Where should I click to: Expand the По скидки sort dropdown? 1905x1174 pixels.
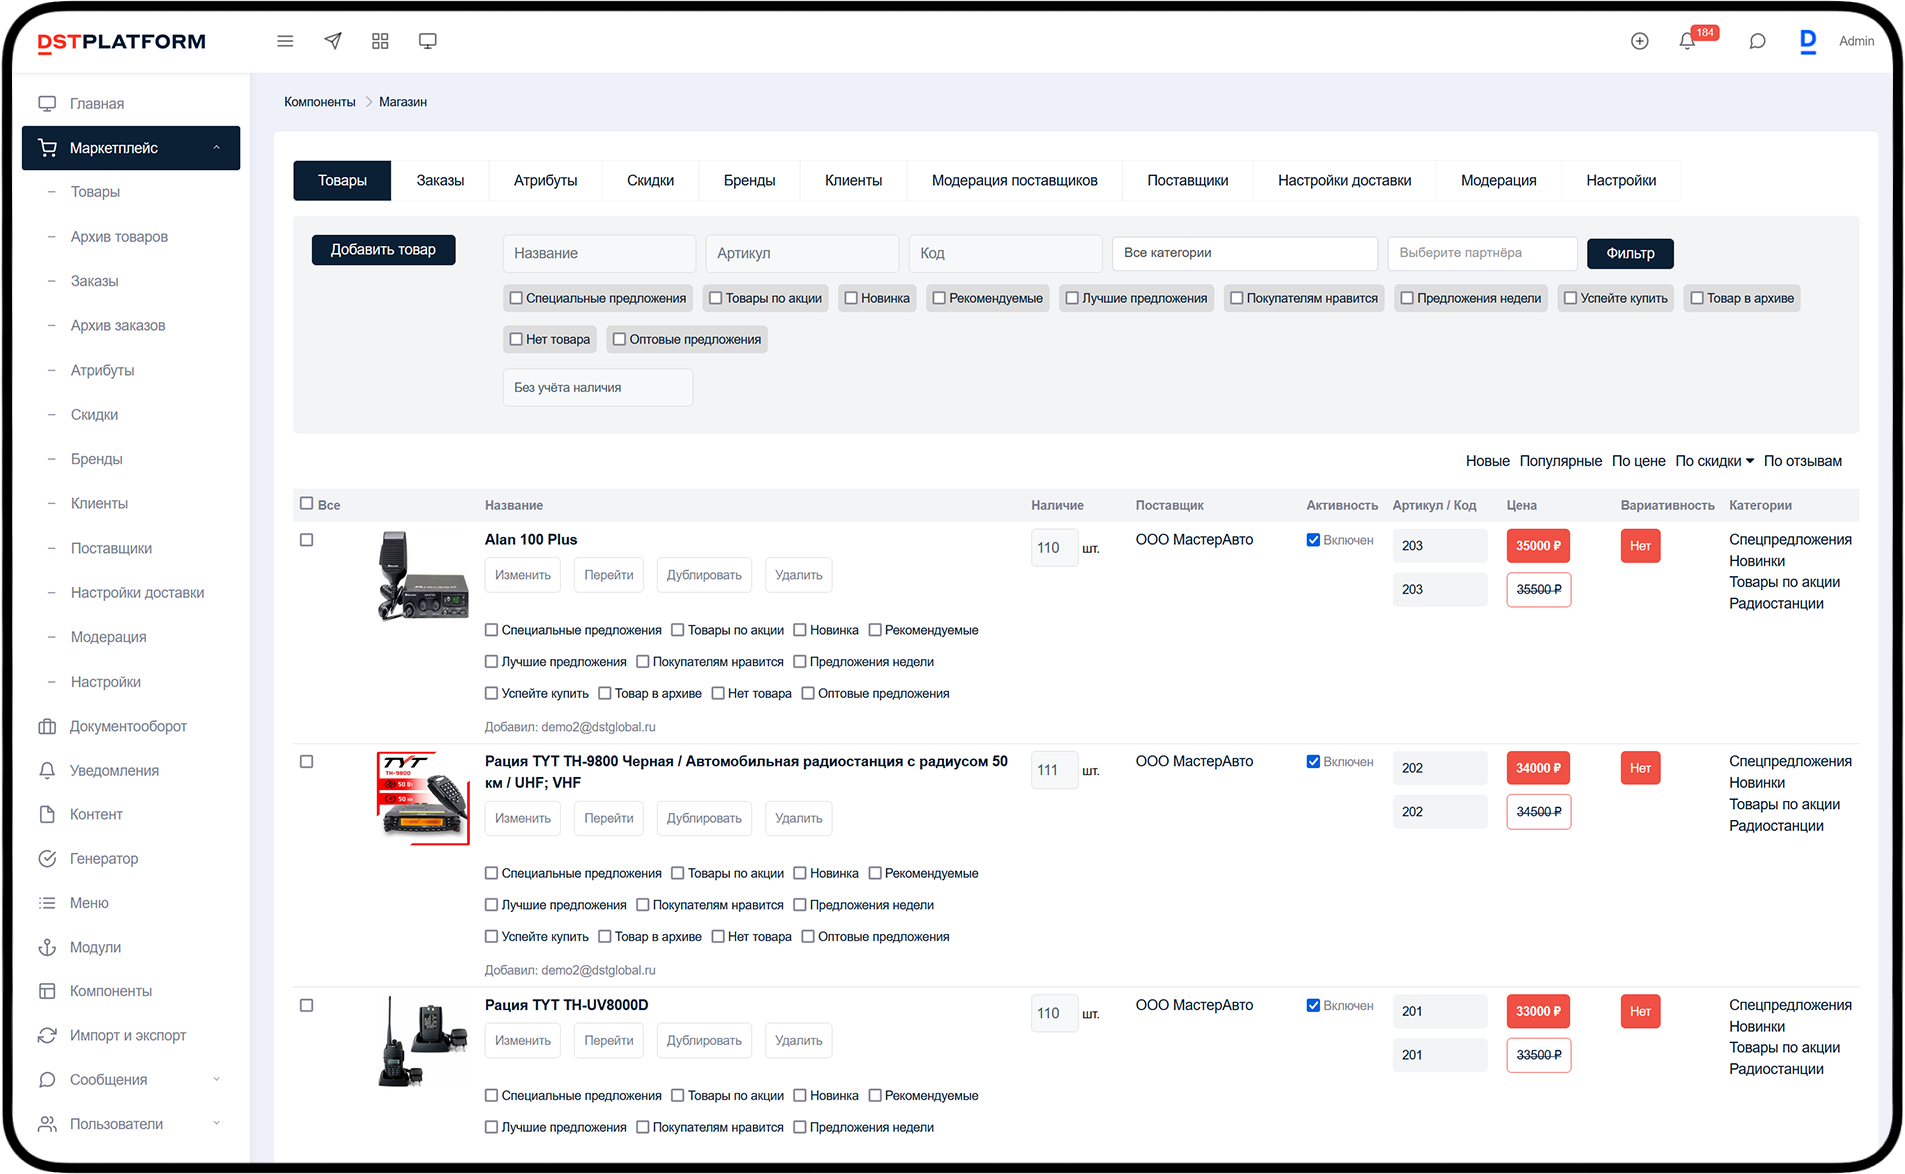click(1714, 461)
